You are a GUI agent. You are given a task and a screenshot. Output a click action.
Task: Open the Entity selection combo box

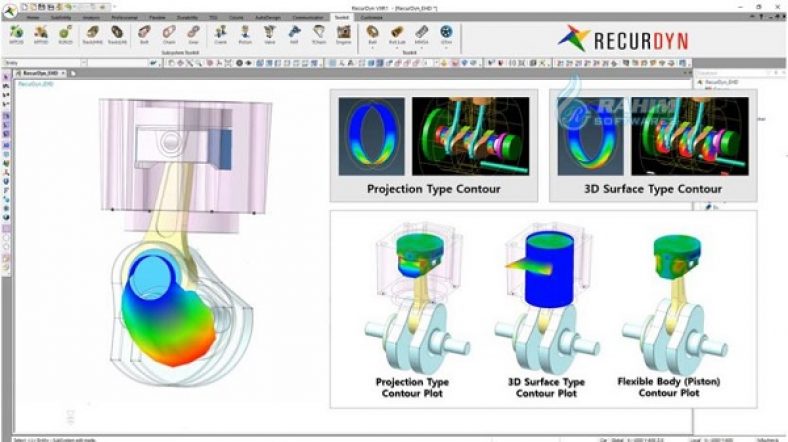[45, 63]
